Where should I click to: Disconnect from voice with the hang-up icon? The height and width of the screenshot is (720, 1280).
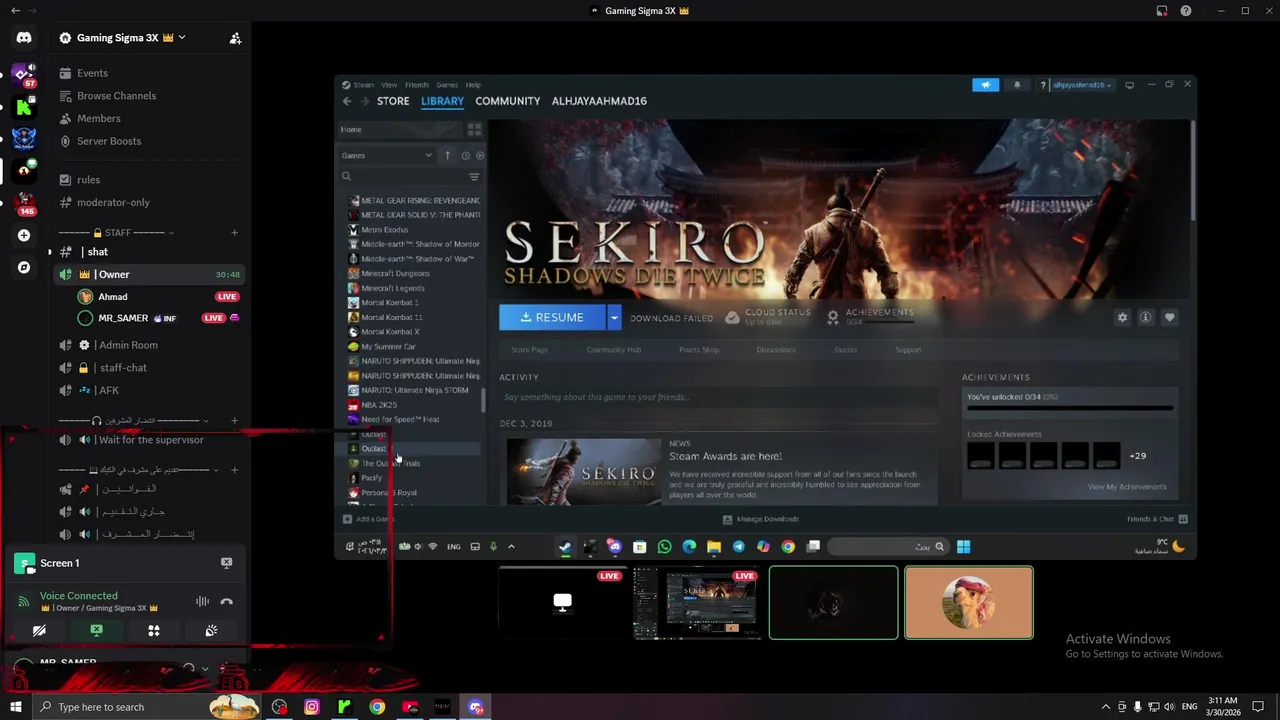pos(227,602)
